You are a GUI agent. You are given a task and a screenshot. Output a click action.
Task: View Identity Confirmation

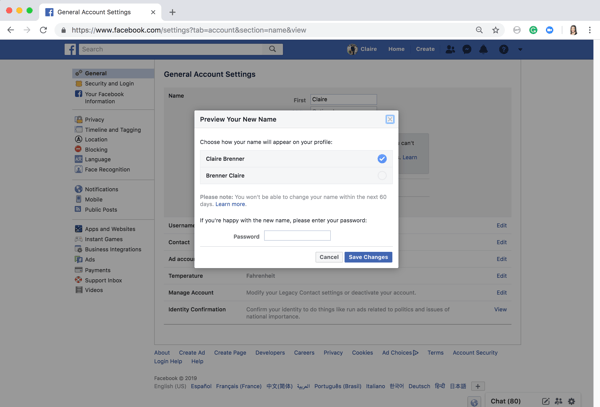pyautogui.click(x=501, y=309)
